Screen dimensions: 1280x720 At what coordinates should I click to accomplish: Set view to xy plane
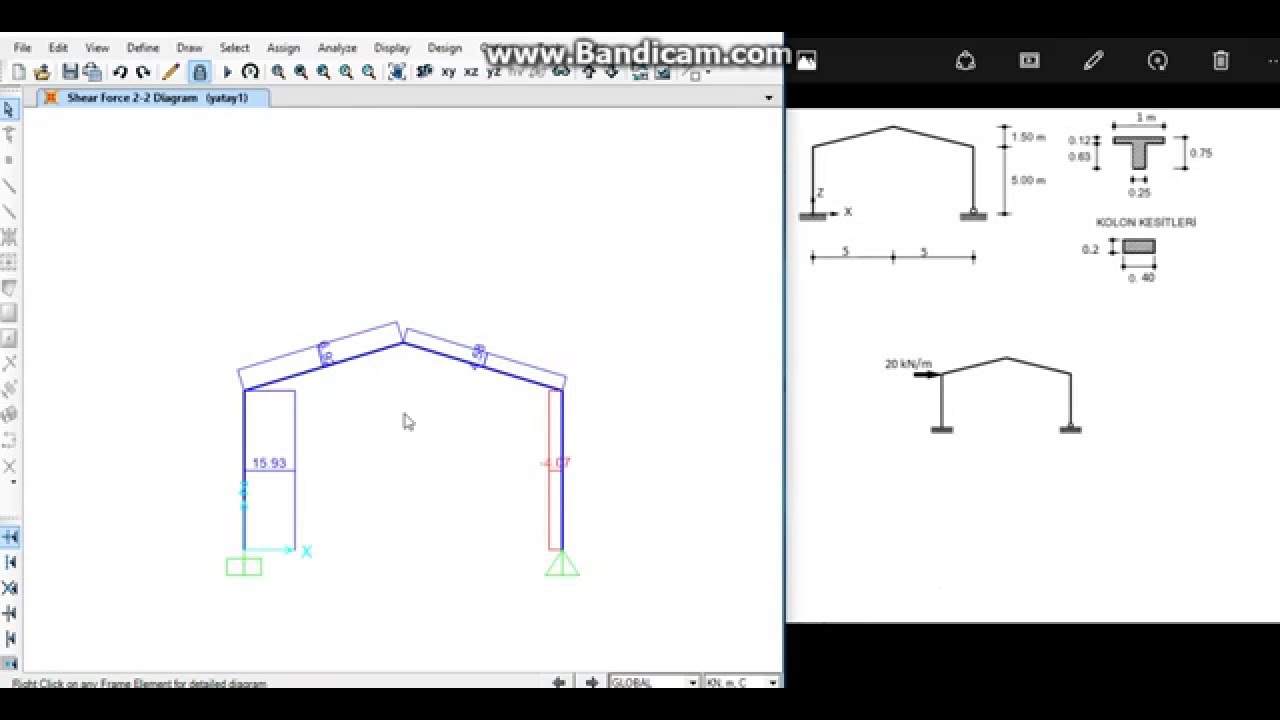(x=448, y=72)
